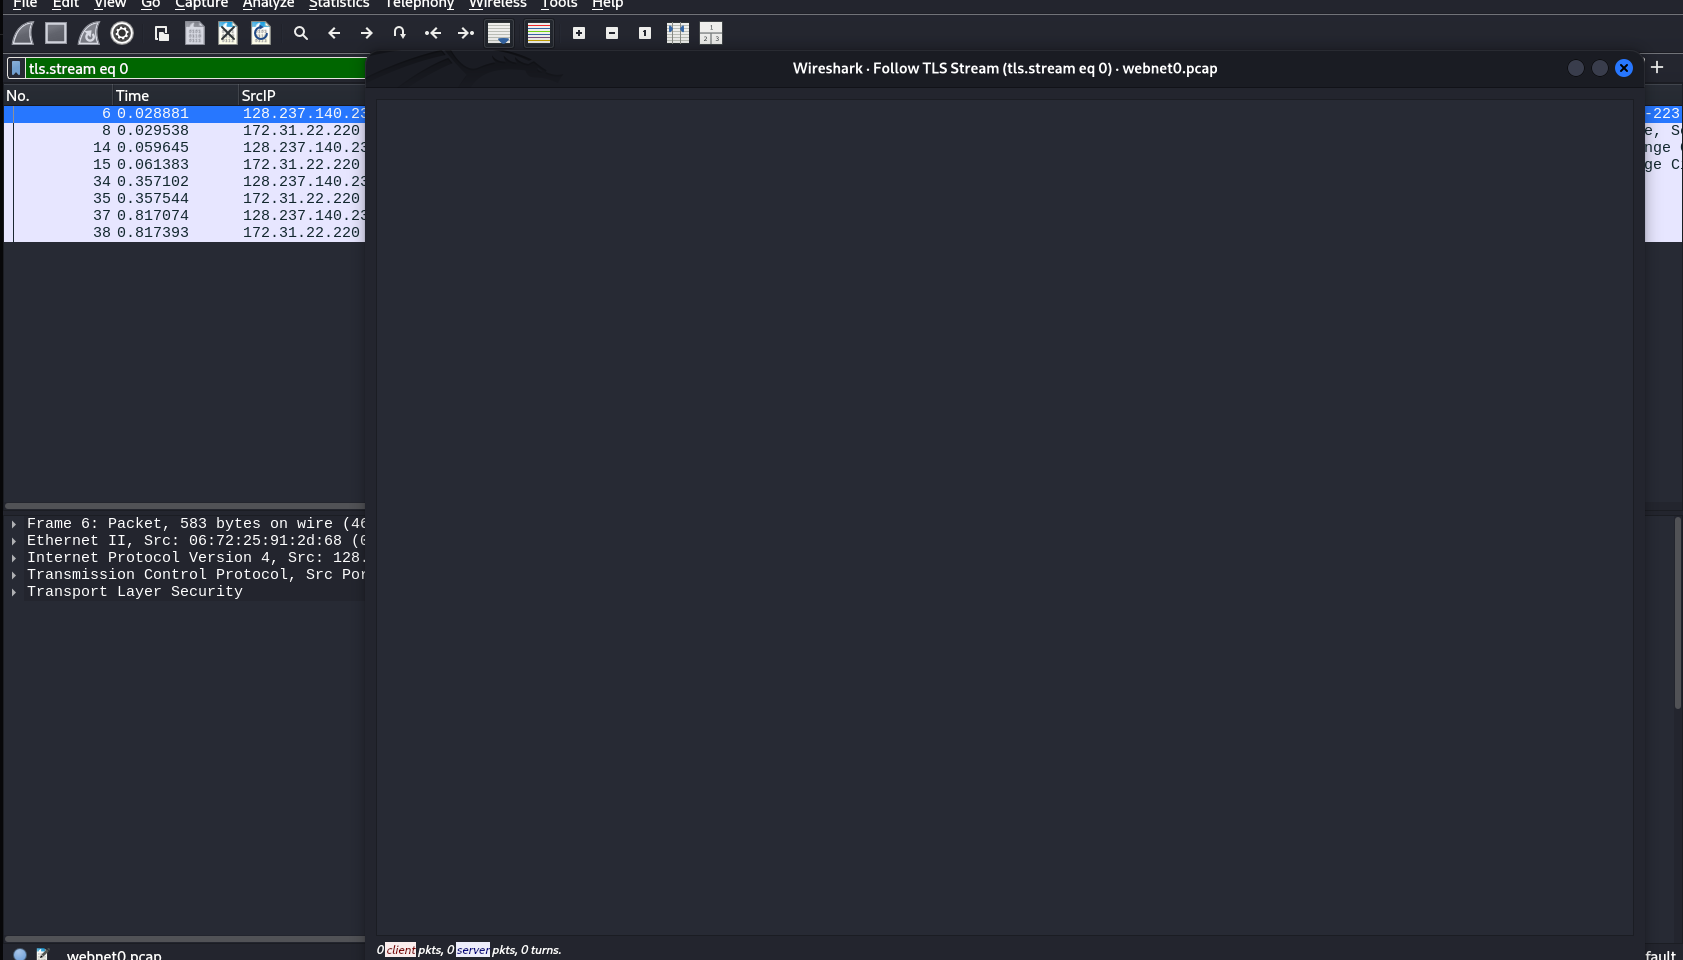
Task: Open capture options gear icon
Action: click(x=122, y=33)
